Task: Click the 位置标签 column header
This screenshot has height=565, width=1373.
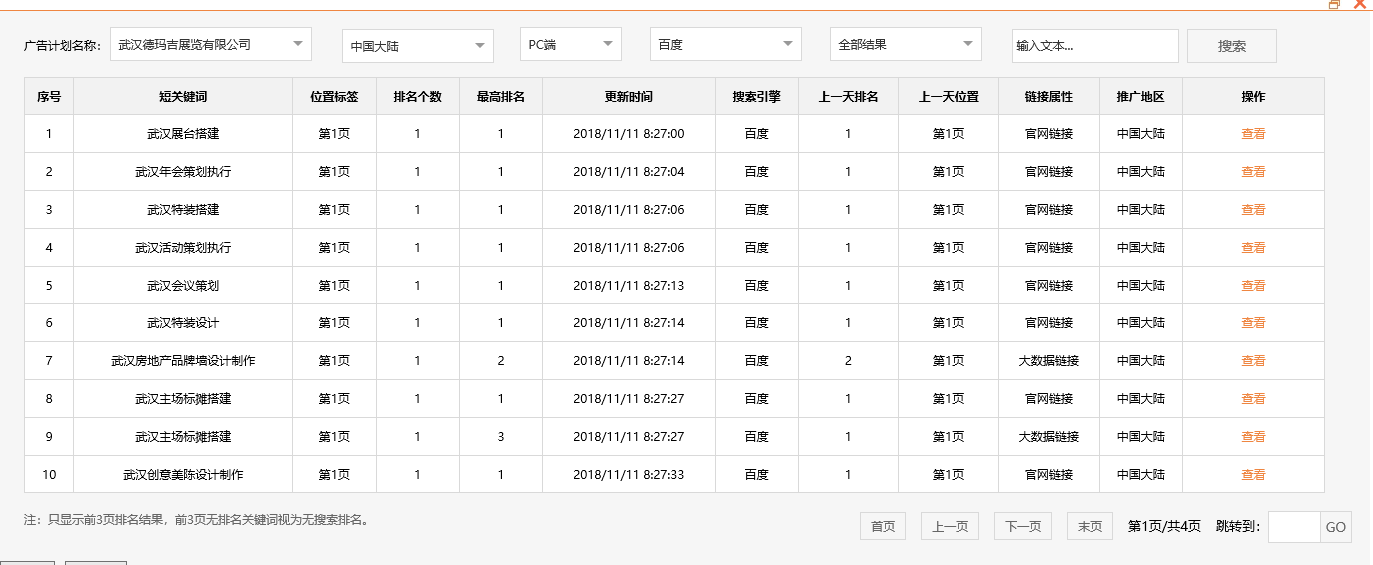Action: (x=334, y=97)
